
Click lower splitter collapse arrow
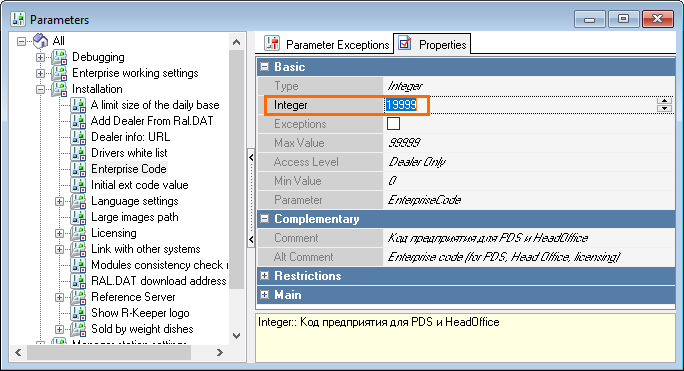[x=251, y=239]
